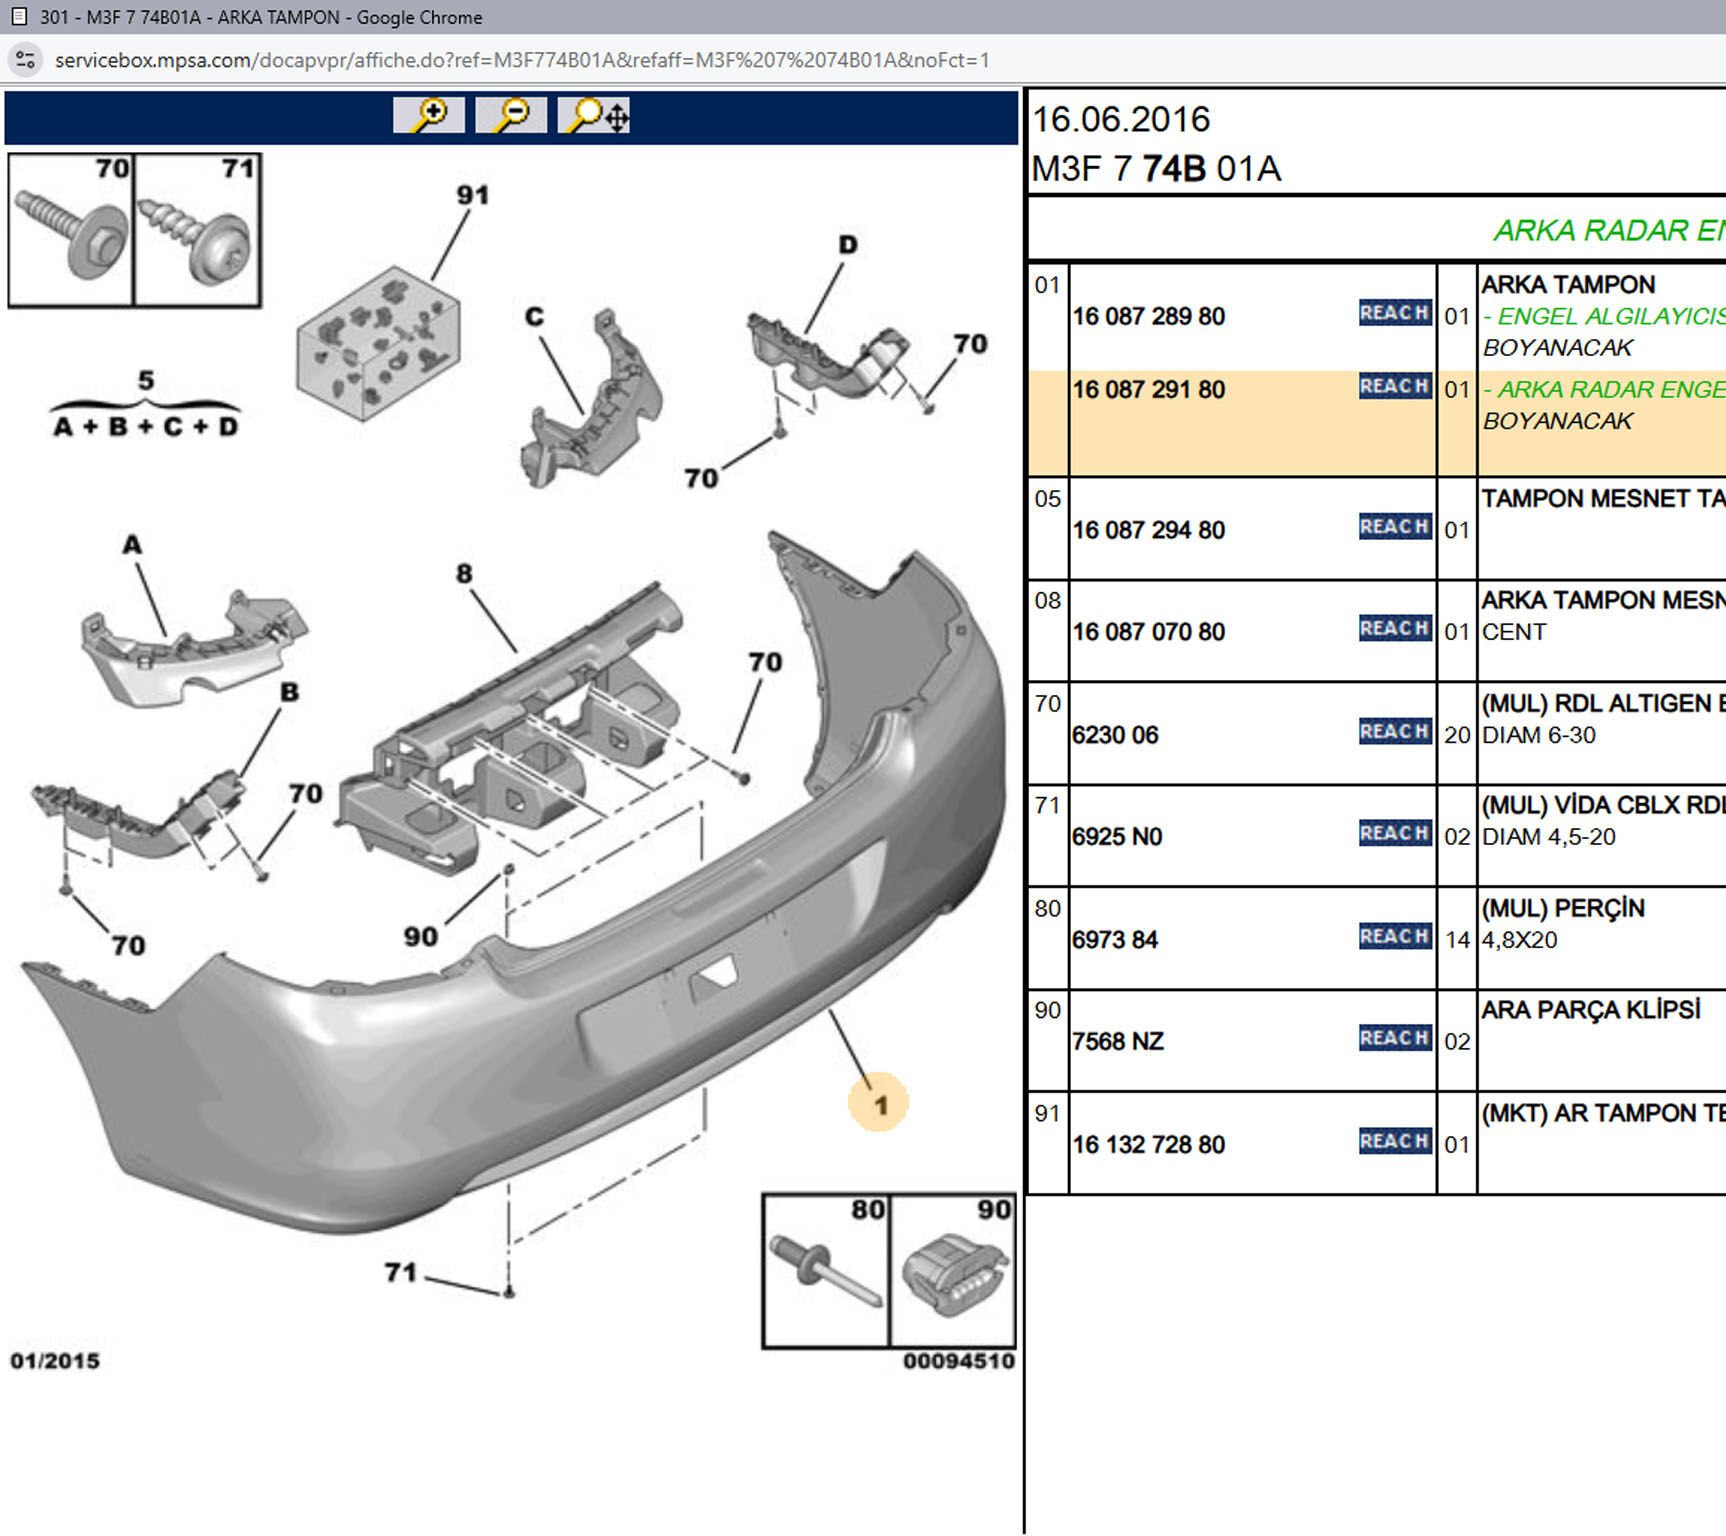Click the zoom out magnifier icon
This screenshot has width=1726, height=1536.
[x=511, y=116]
